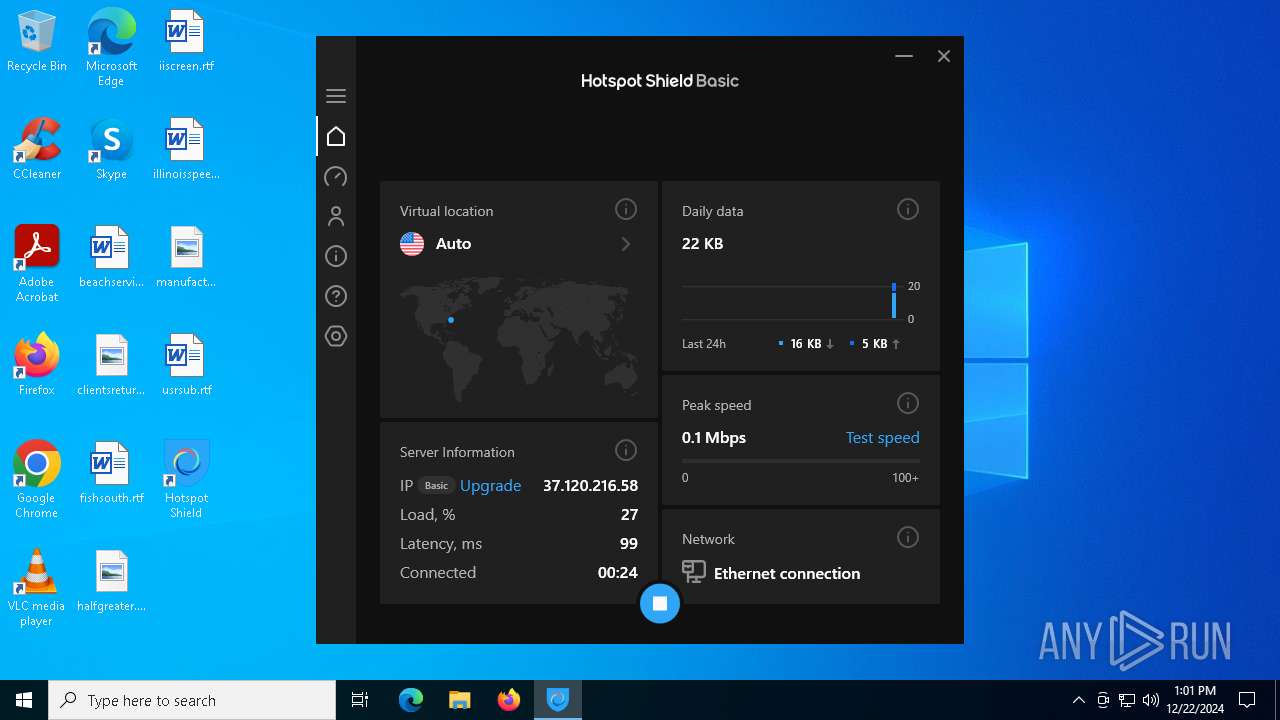Image resolution: width=1280 pixels, height=720 pixels.
Task: Open the About info icon in sidebar
Action: pyautogui.click(x=336, y=256)
